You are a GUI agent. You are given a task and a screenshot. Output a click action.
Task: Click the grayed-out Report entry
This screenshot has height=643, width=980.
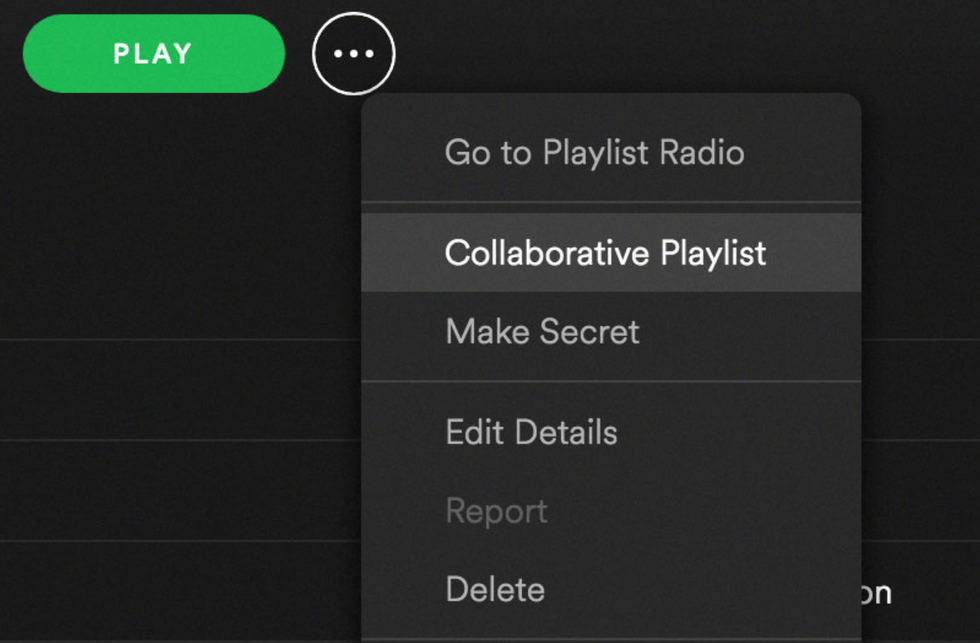(x=496, y=511)
